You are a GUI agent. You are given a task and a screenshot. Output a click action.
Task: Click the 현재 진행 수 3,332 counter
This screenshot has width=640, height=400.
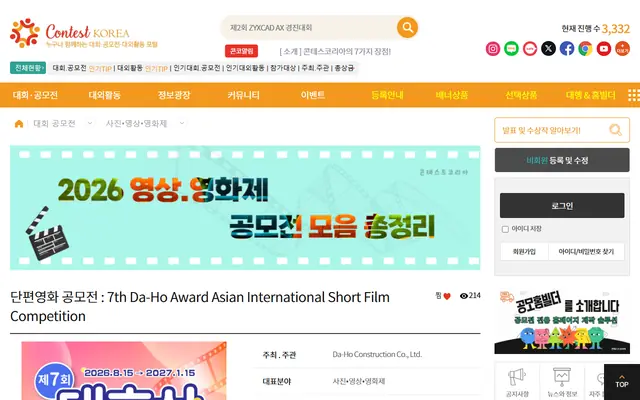click(x=596, y=29)
